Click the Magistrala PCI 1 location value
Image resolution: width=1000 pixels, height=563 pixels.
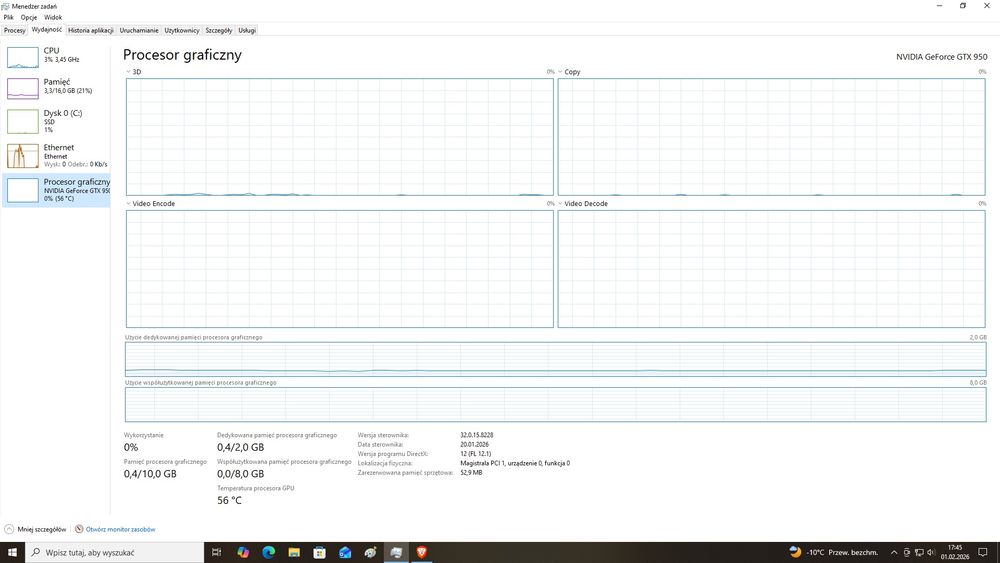pyautogui.click(x=515, y=464)
